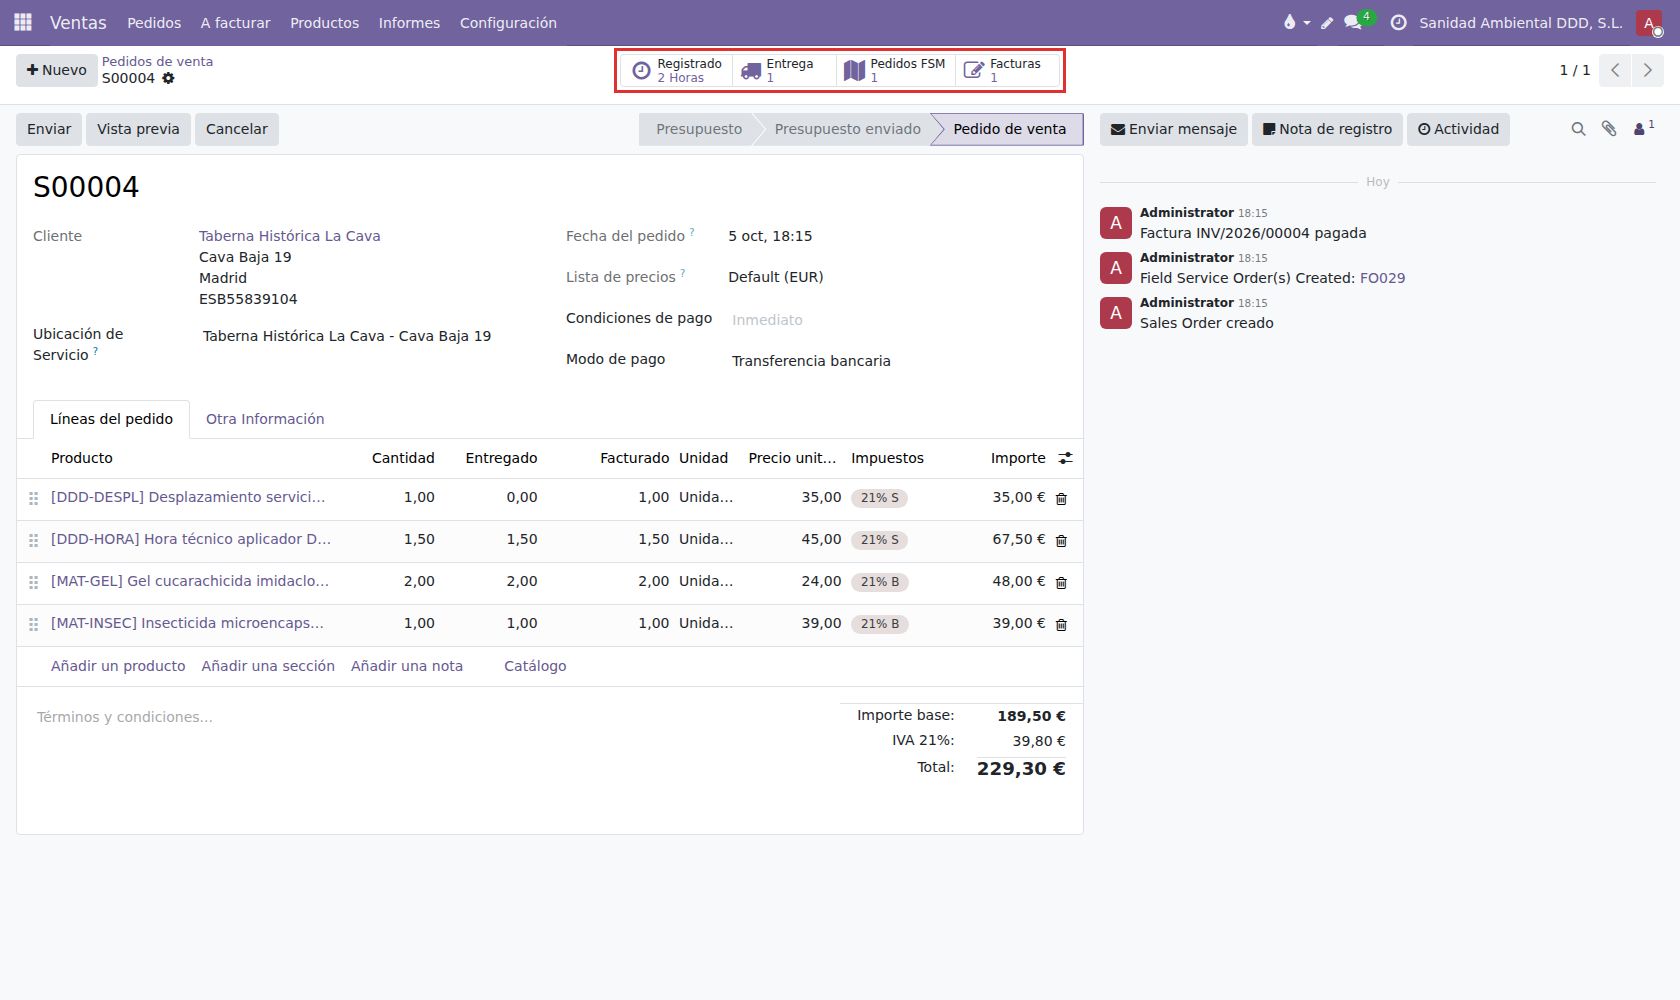Open the Registrado 2 Horas stat button
This screenshot has height=1000, width=1680.
(675, 70)
